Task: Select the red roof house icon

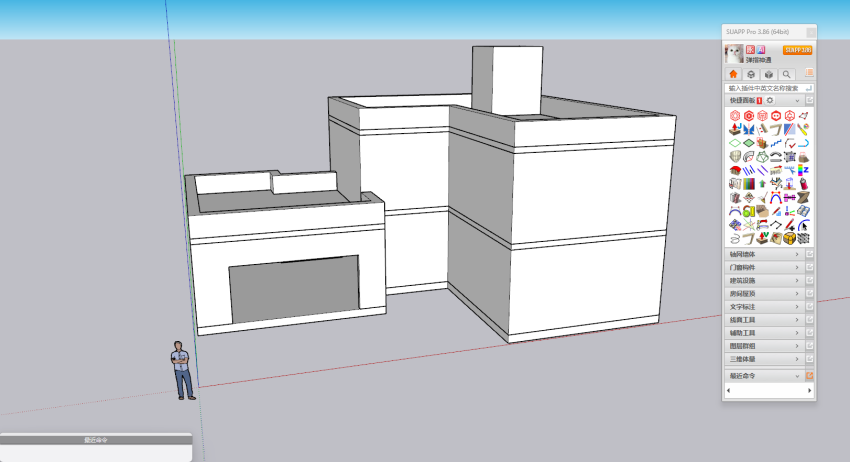Action: pyautogui.click(x=735, y=170)
